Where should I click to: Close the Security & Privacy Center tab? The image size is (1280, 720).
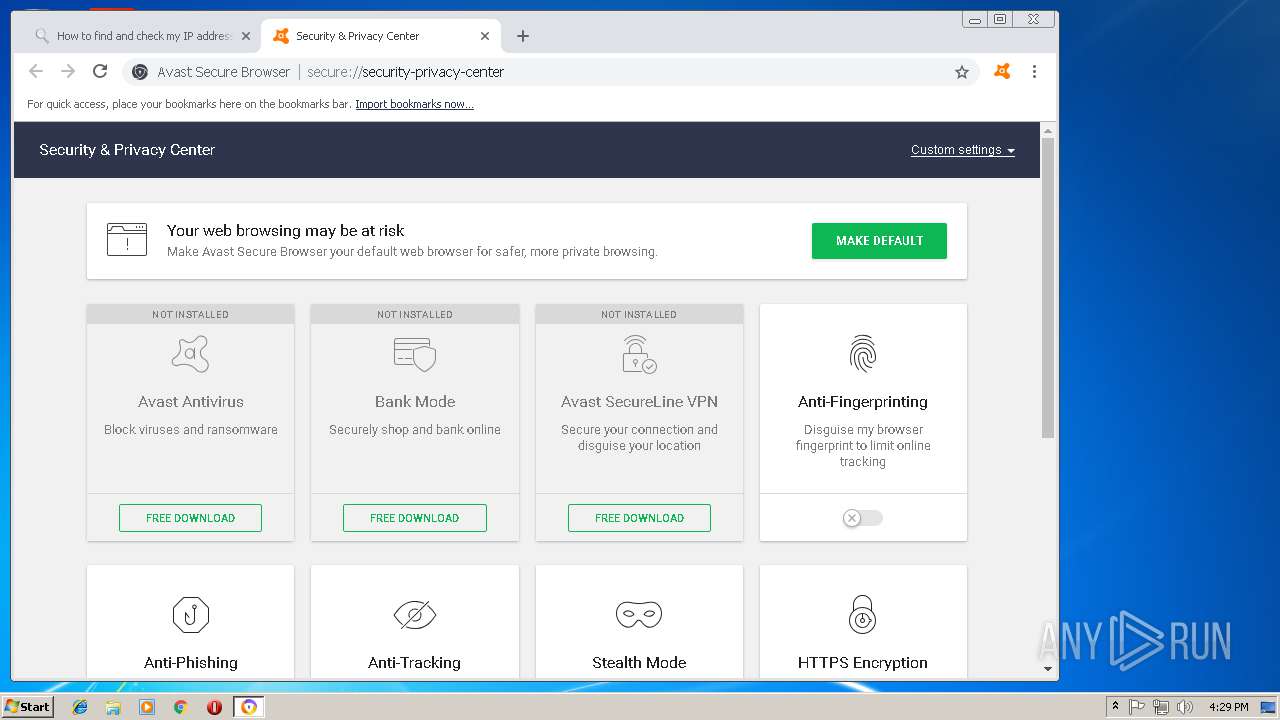485,36
